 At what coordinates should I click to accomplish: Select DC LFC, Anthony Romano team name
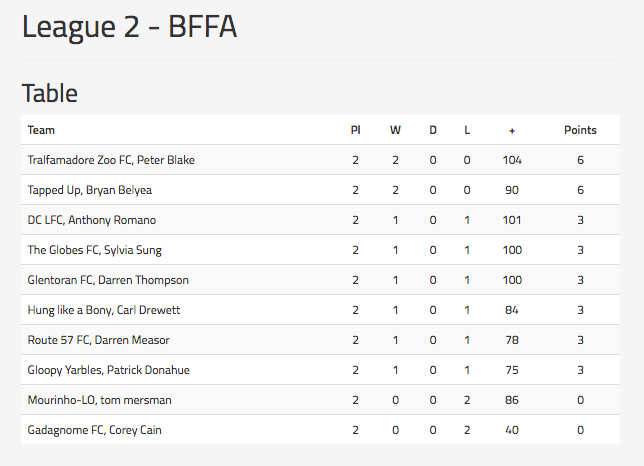(92, 220)
